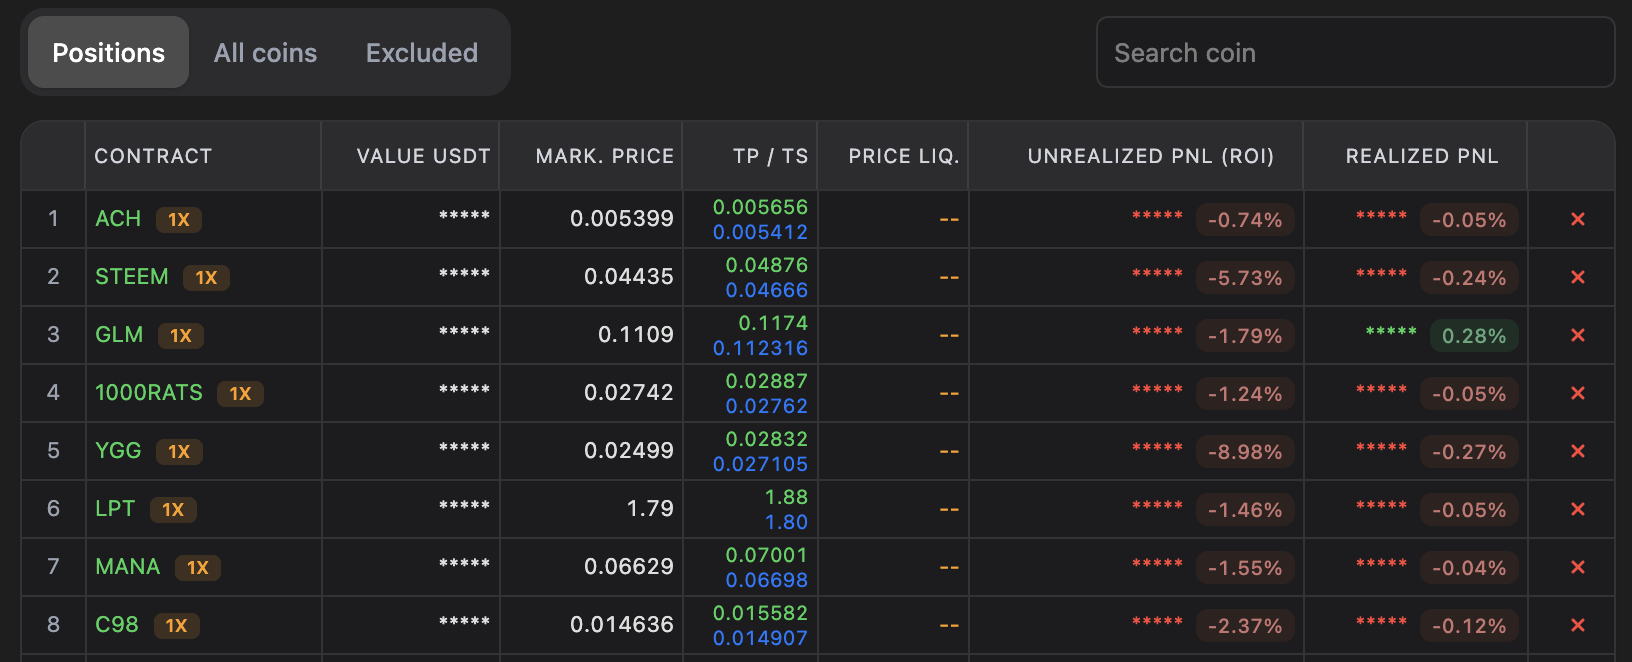
Task: Open the 1000RATS contract link
Action: coord(149,393)
